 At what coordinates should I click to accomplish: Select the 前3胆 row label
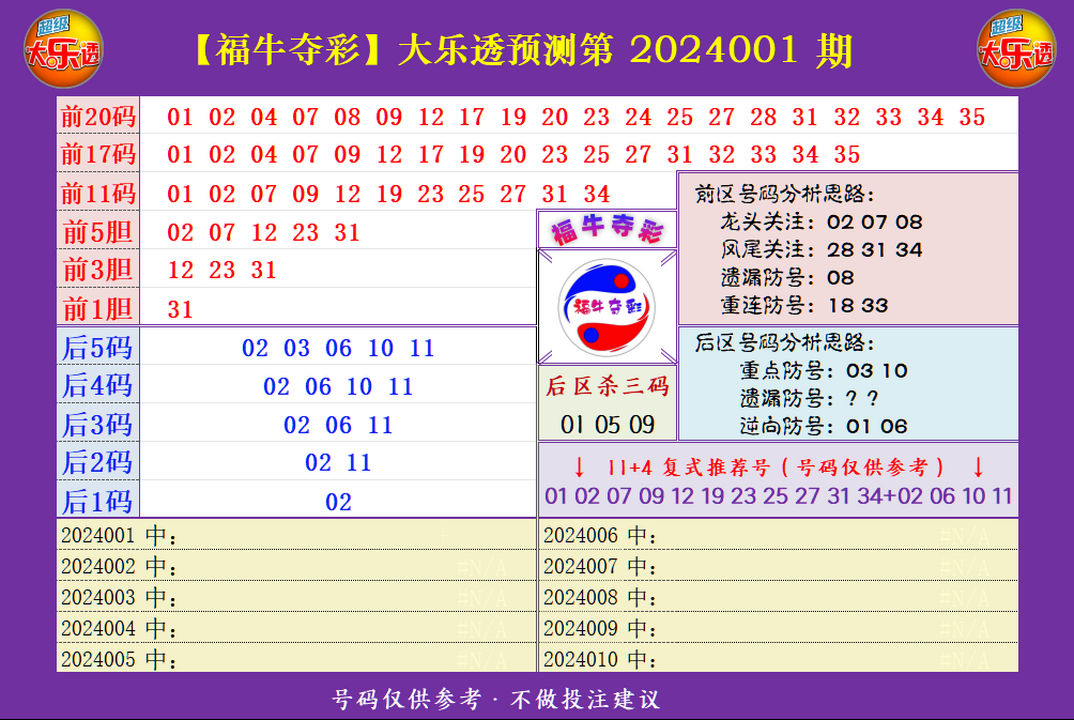pos(98,269)
